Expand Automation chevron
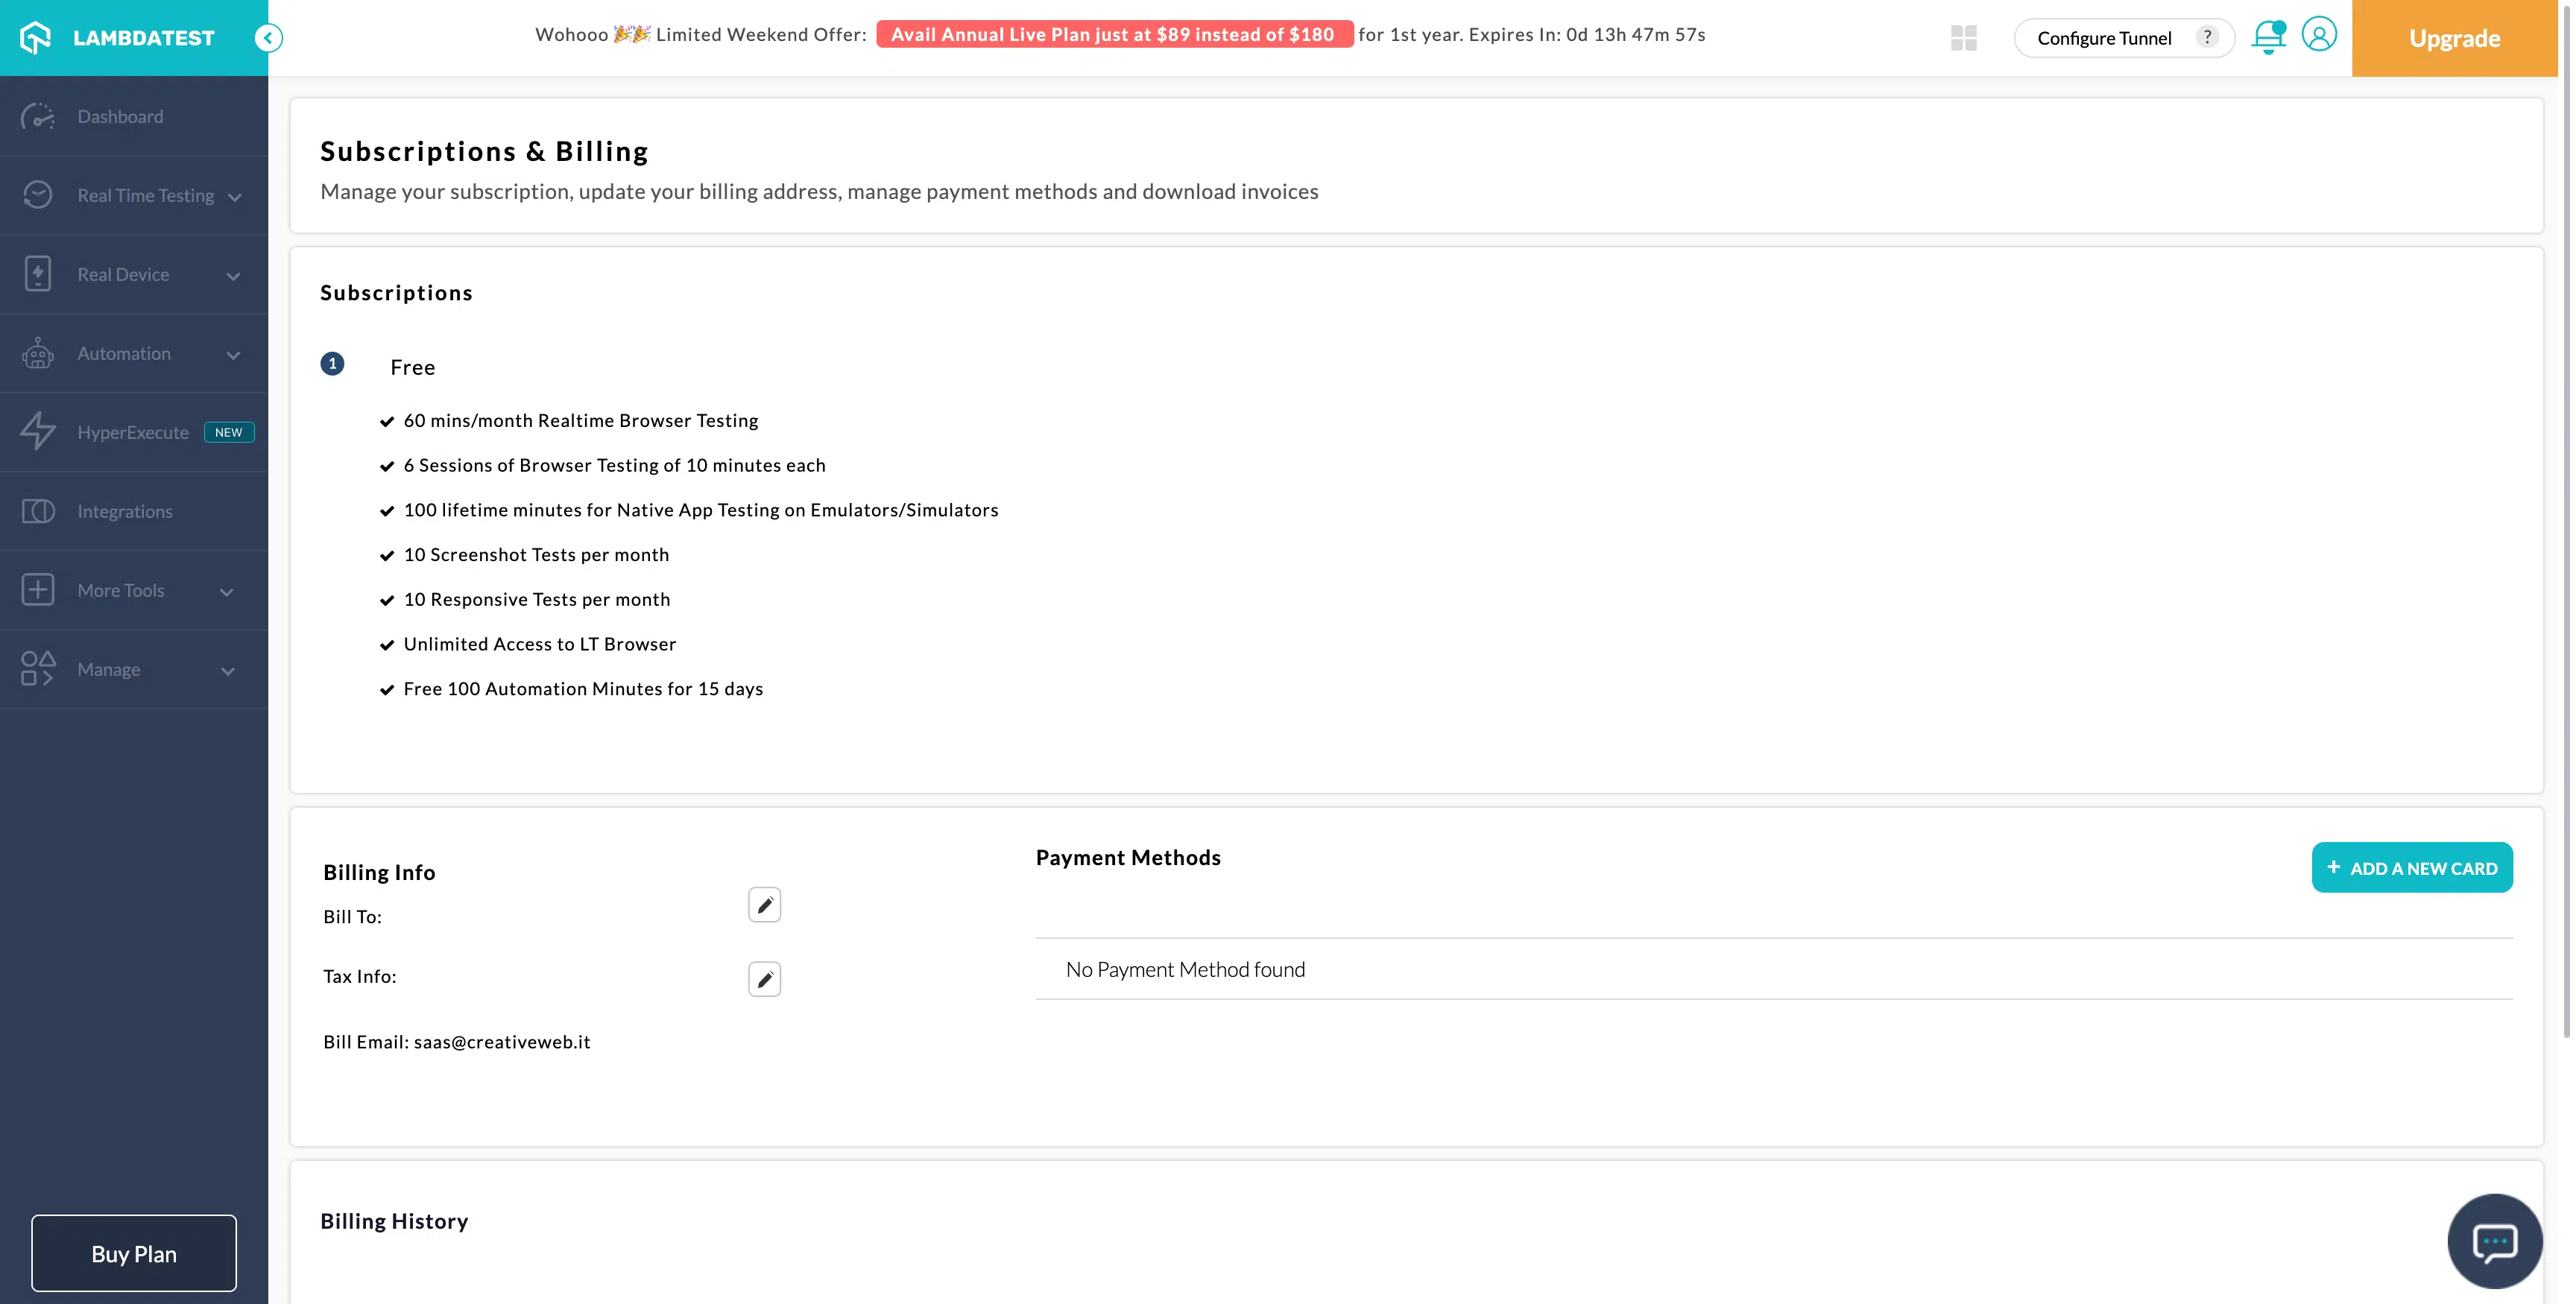The height and width of the screenshot is (1304, 2576). point(233,355)
